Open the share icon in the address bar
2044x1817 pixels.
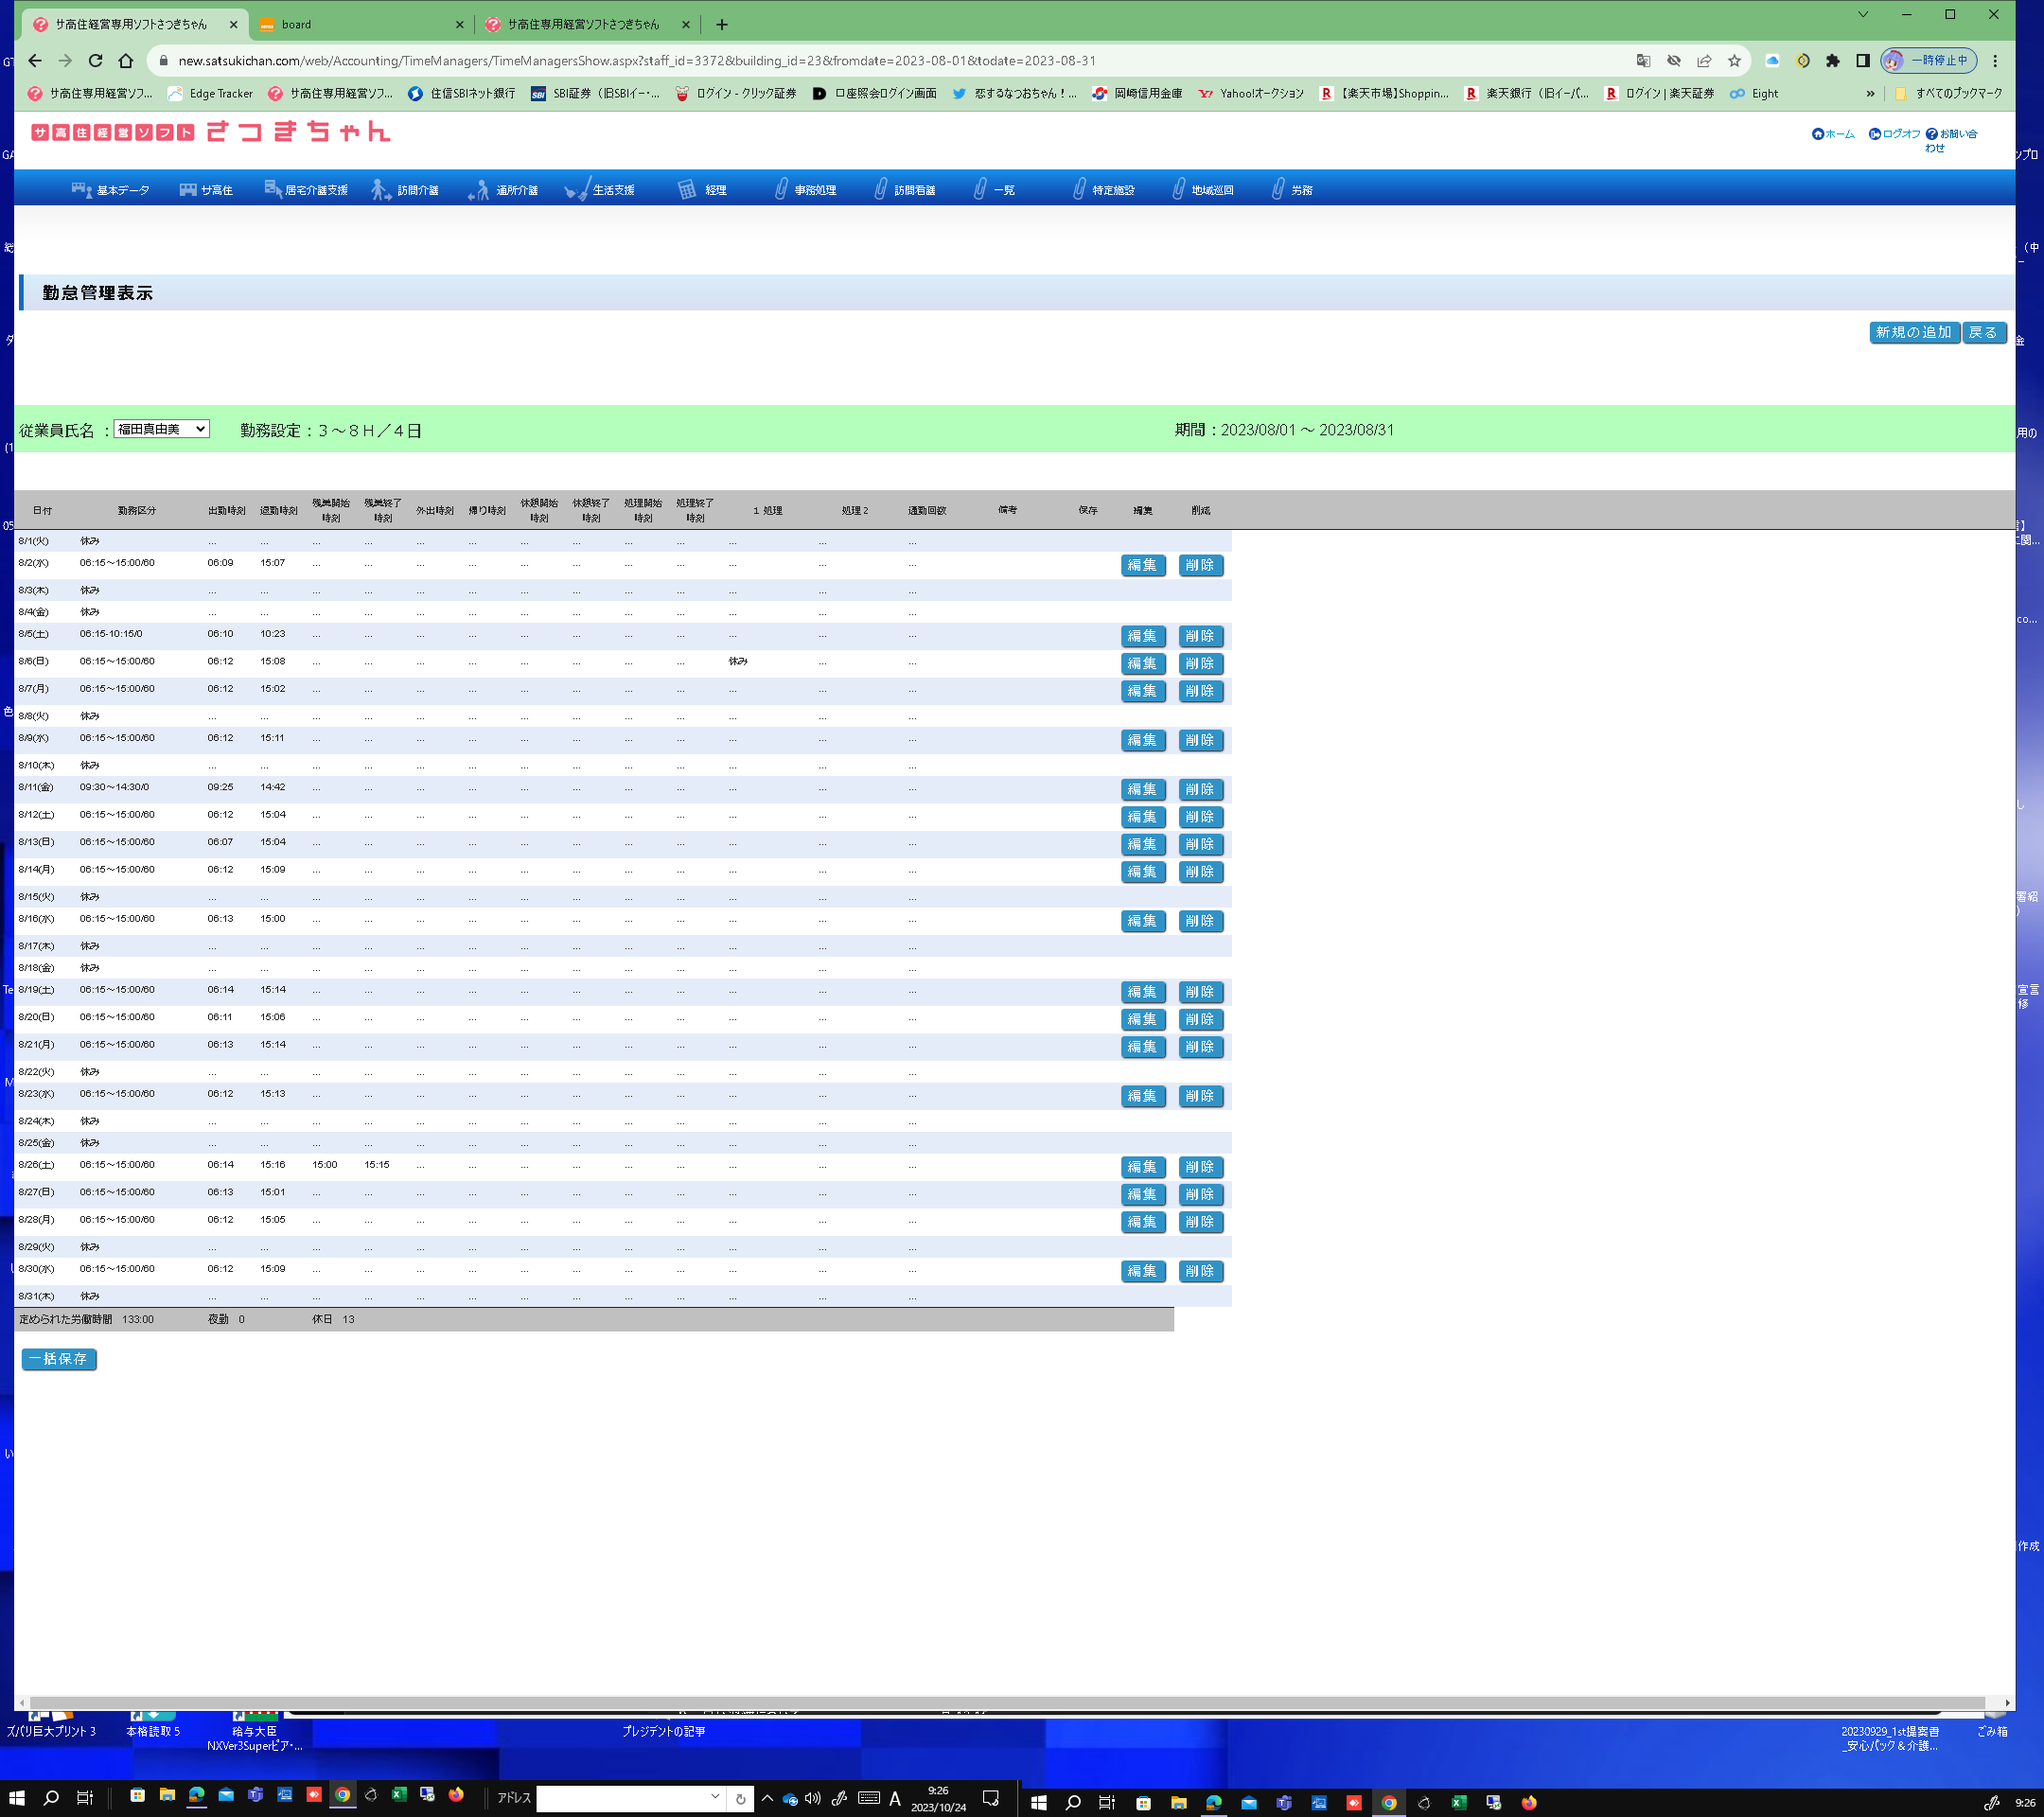click(x=1704, y=61)
